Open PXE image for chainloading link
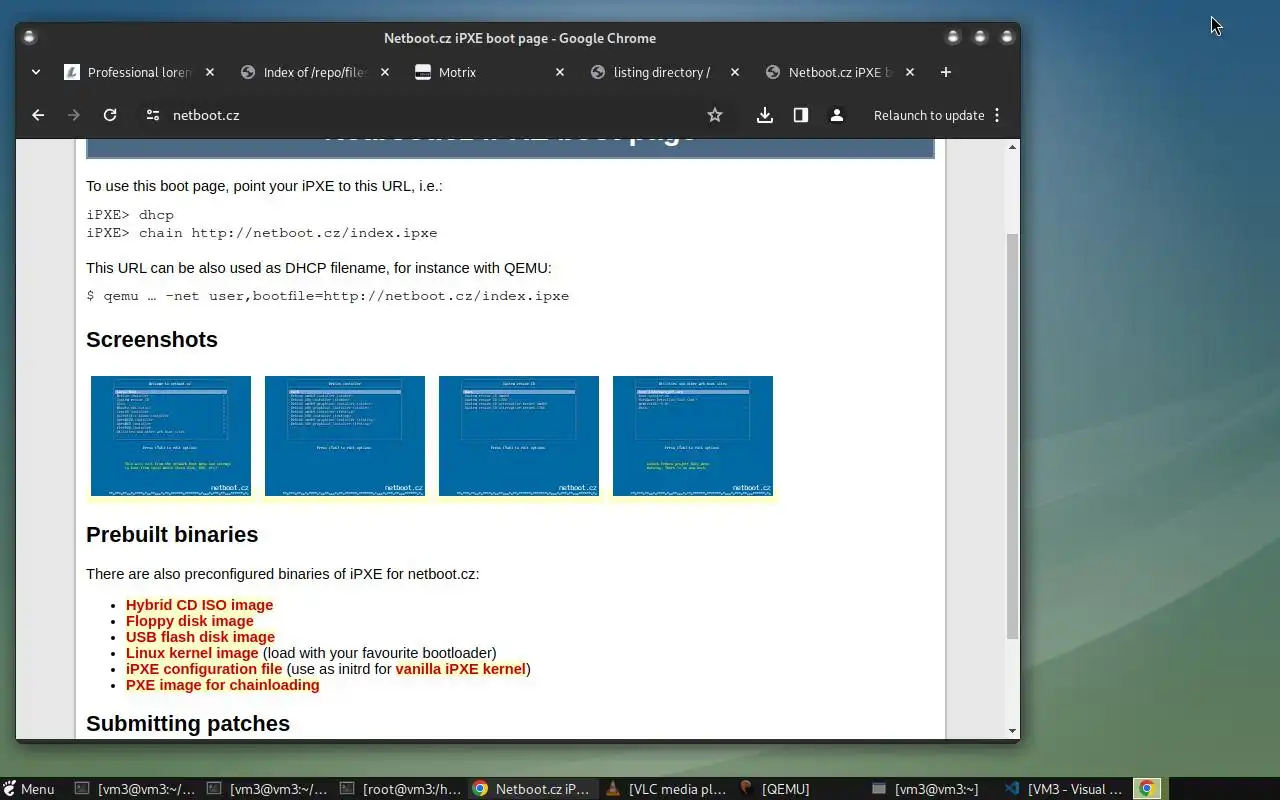Viewport: 1280px width, 800px height. point(223,685)
